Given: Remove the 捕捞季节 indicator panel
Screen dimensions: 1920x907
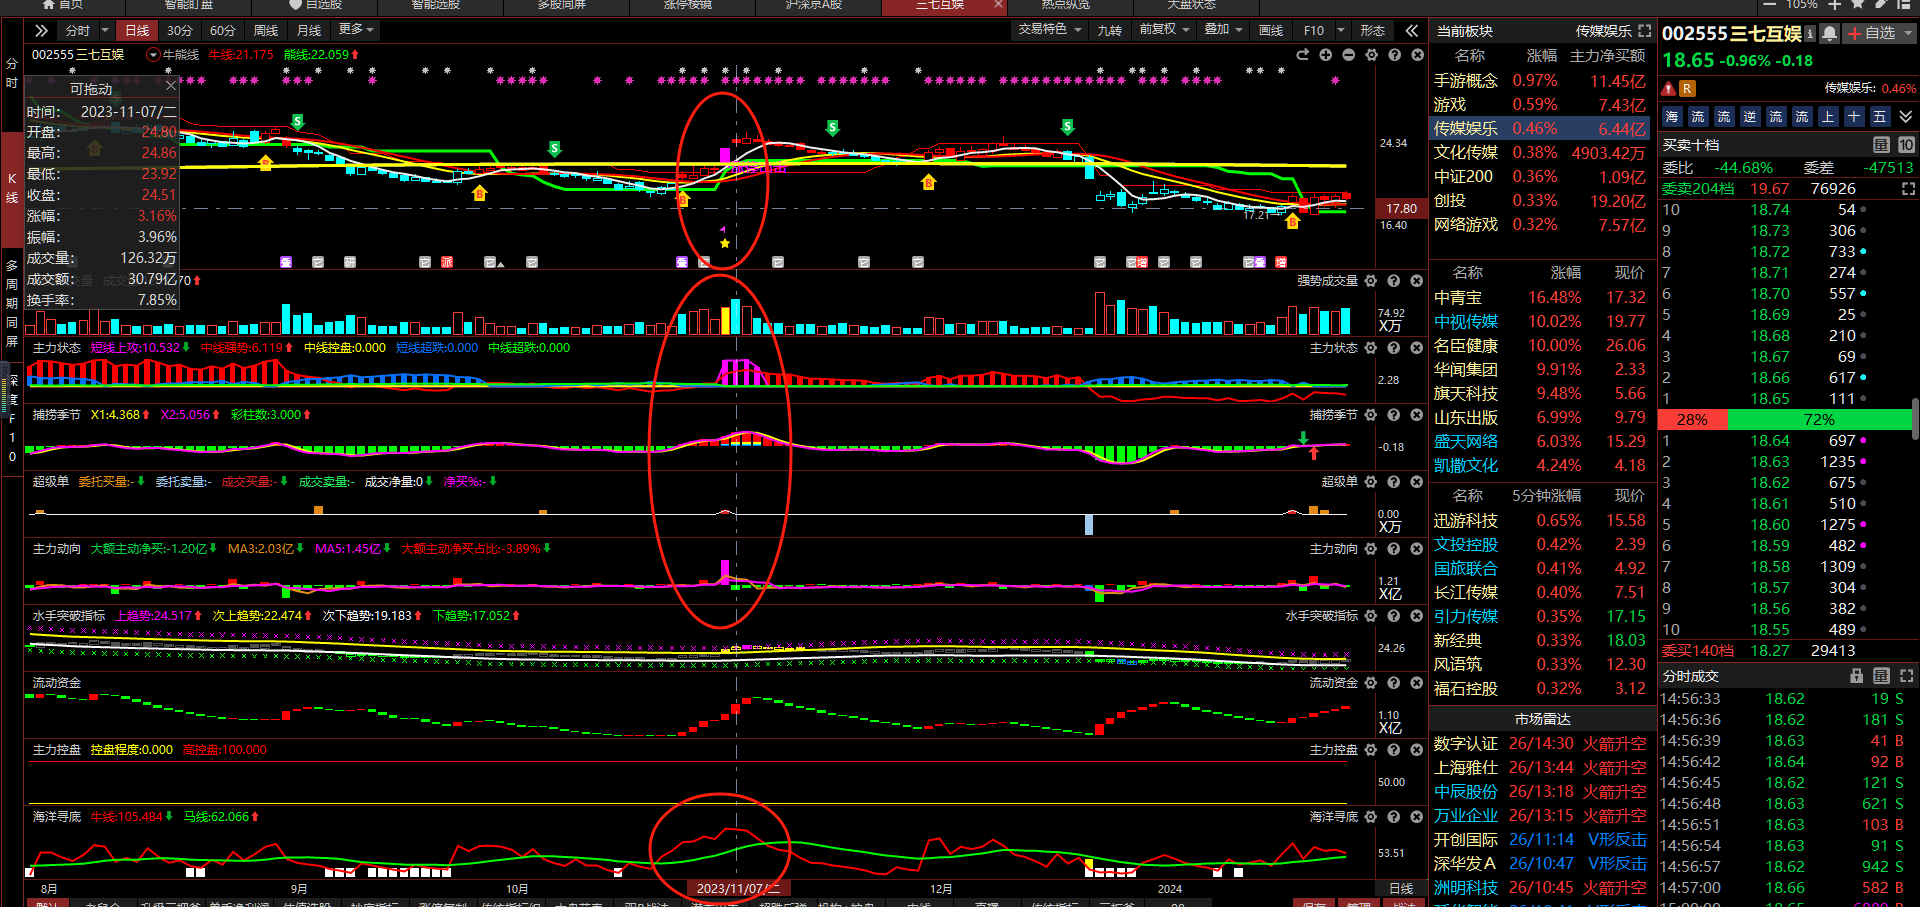Looking at the screenshot, I should 1417,415.
